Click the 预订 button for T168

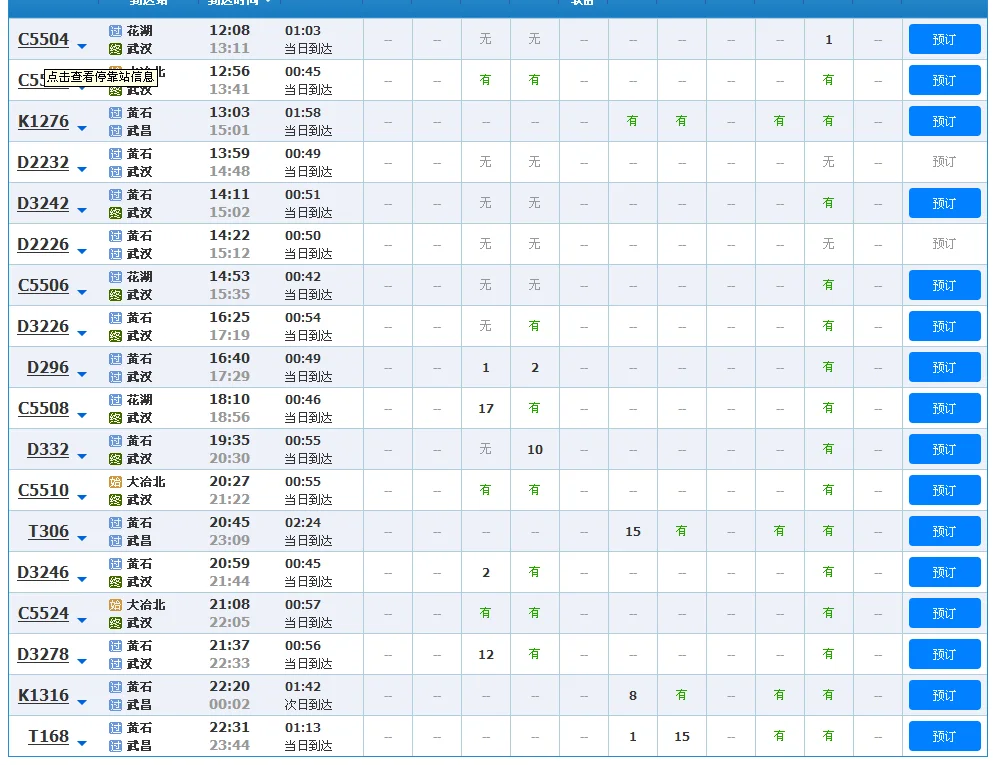point(943,736)
